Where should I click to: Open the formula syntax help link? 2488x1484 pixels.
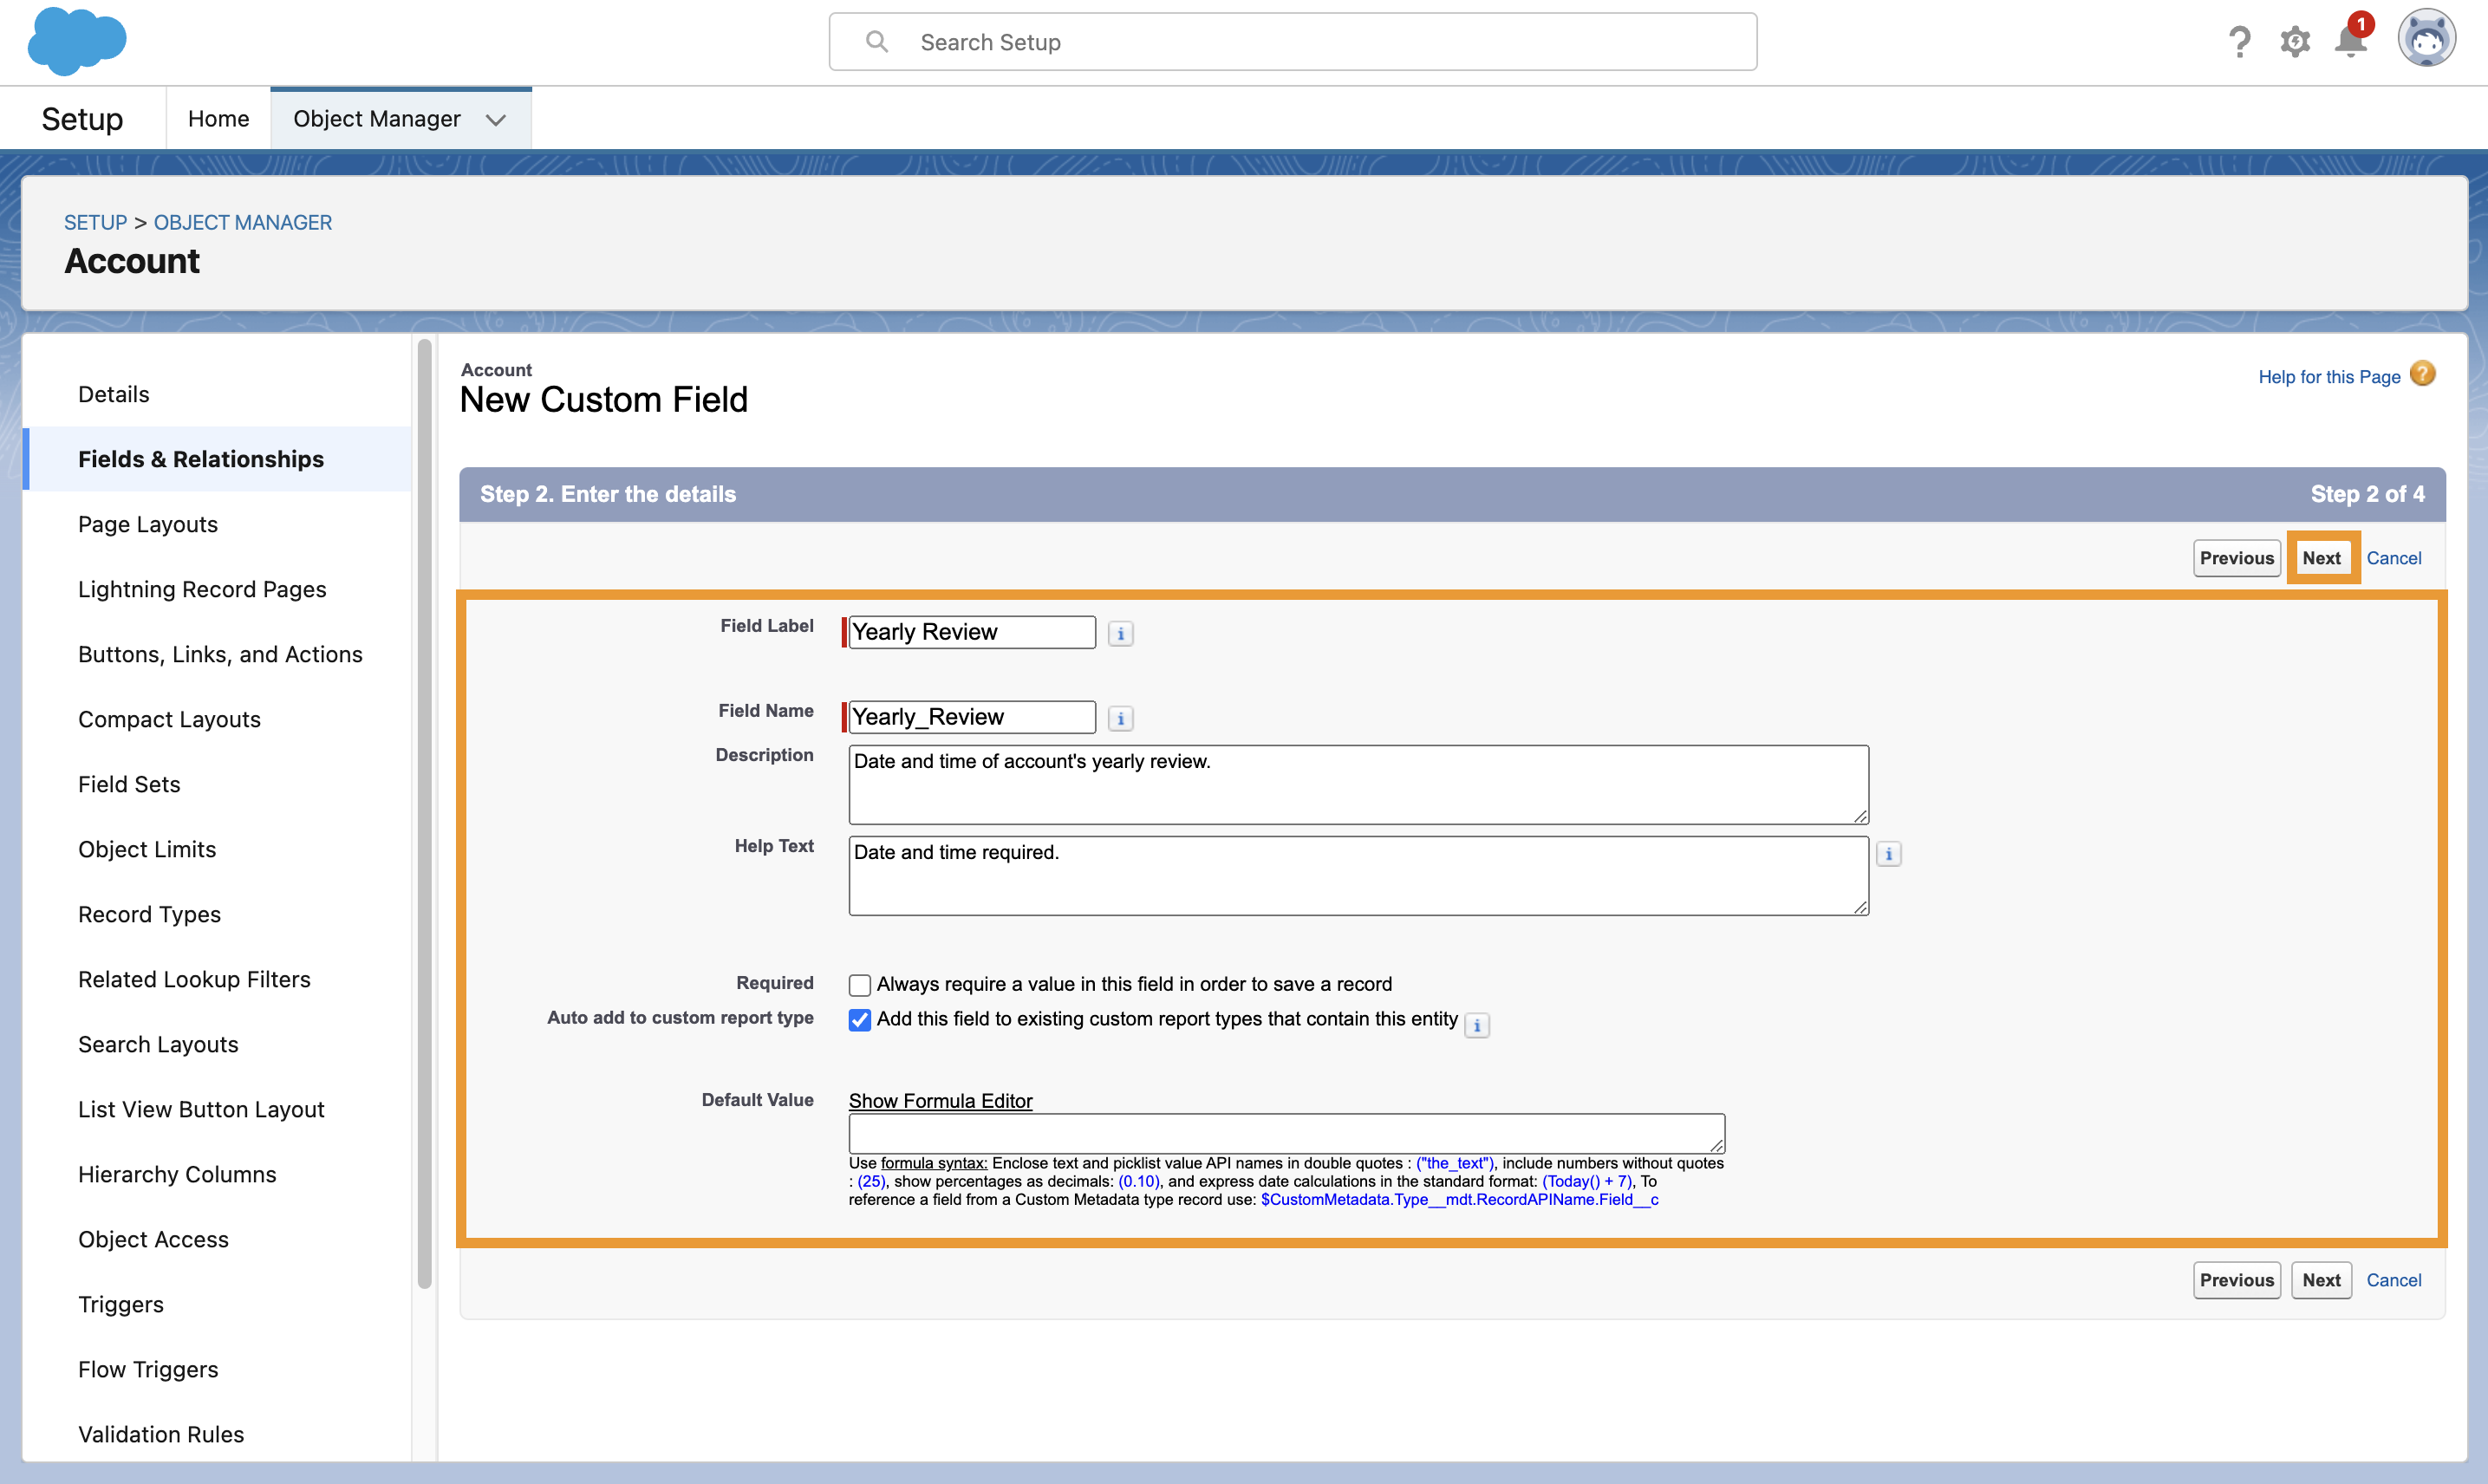(934, 1163)
